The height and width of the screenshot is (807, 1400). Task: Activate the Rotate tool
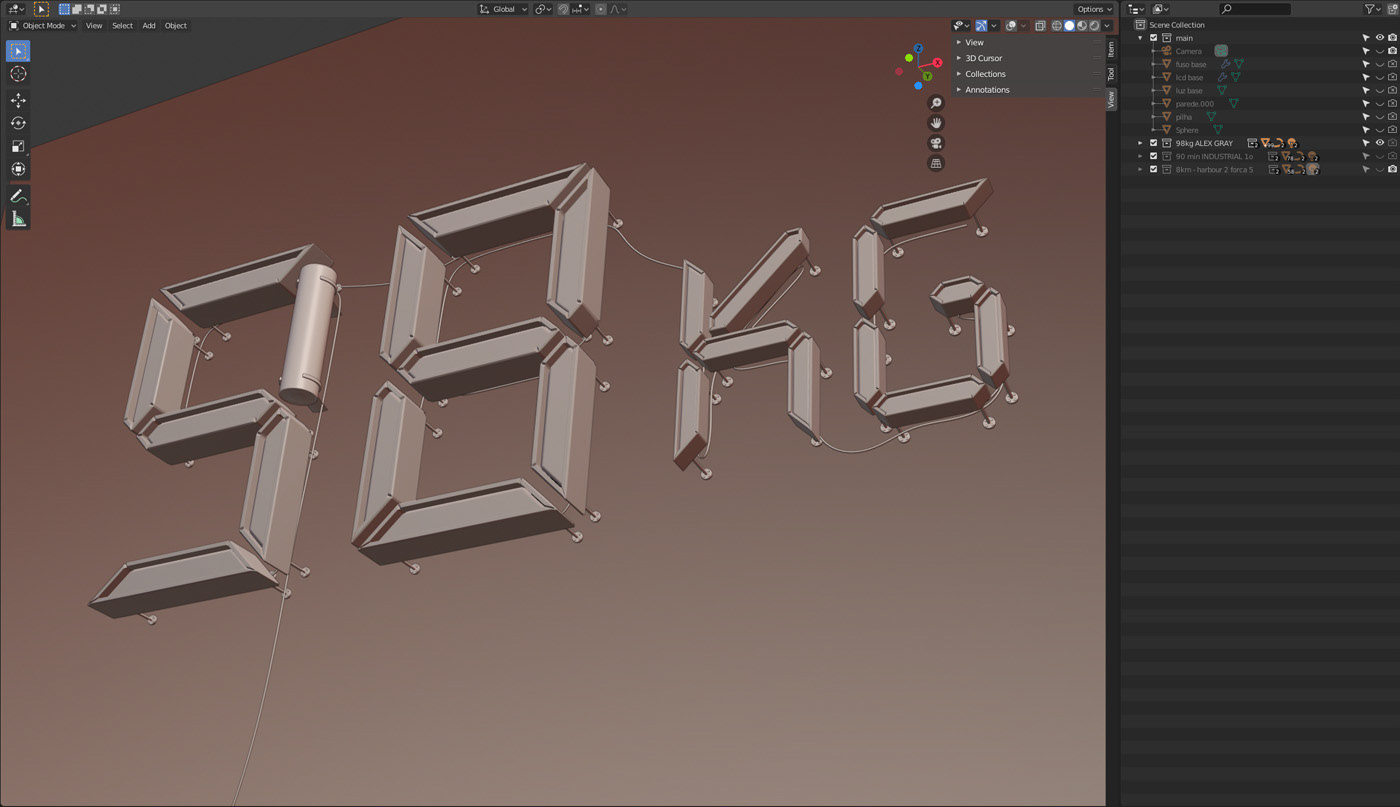point(18,123)
